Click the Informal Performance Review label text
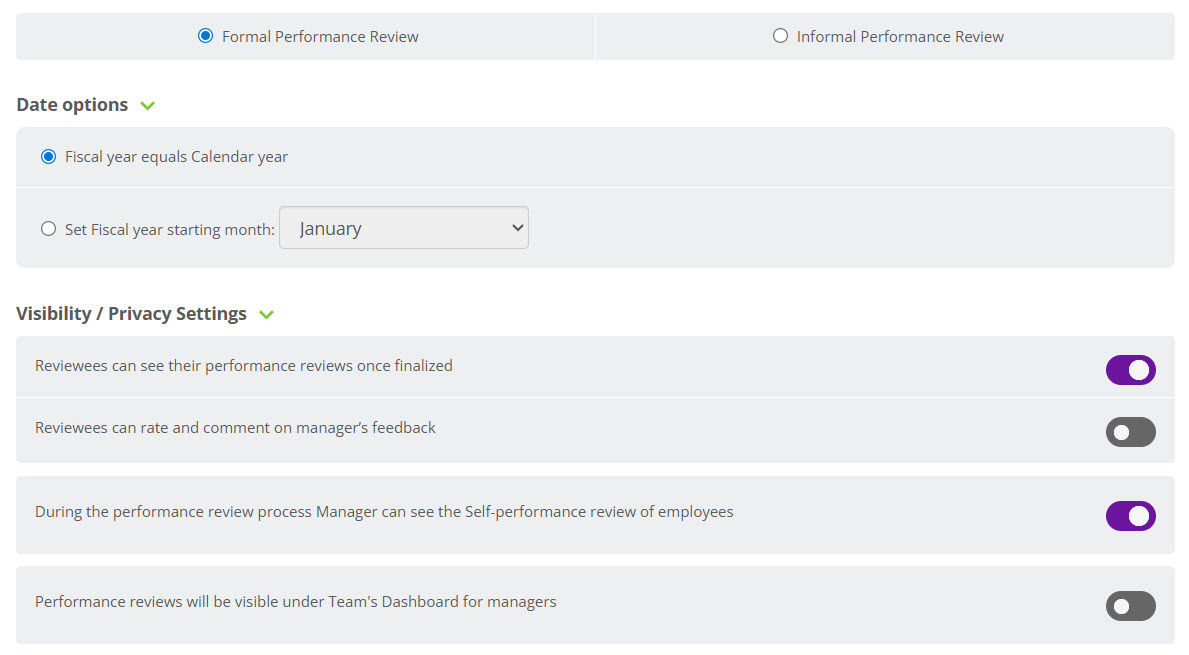This screenshot has height=655, width=1189. pos(900,37)
